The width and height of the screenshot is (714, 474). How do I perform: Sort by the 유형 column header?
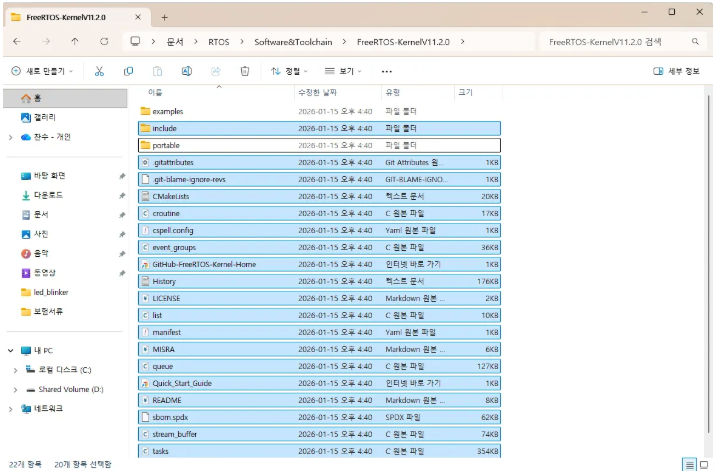coord(418,92)
